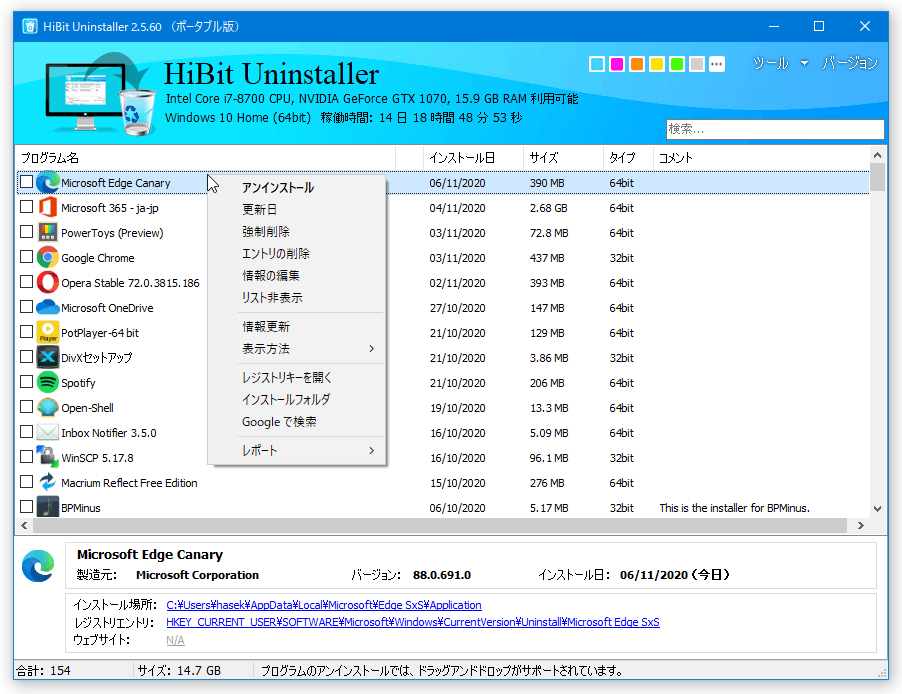Open the HKEY_CURRENT_USER registry entry link

(413, 622)
